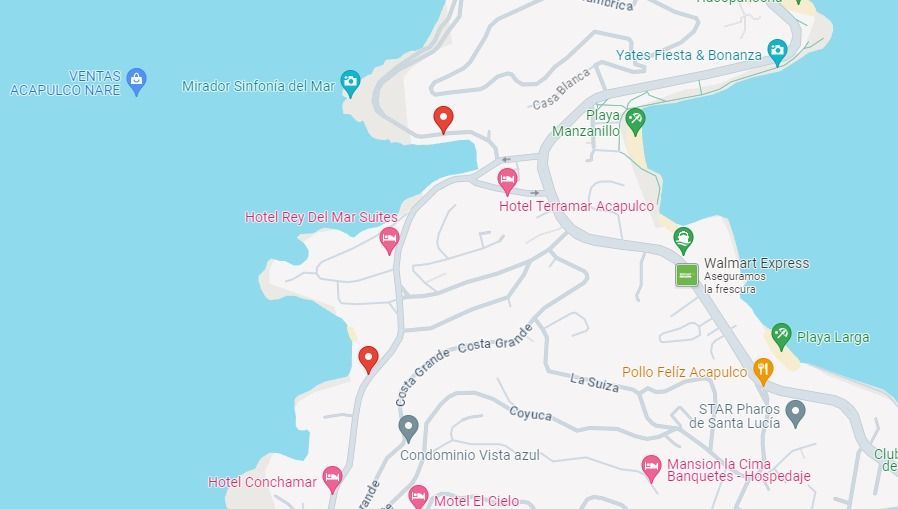
Task: Click the Mirador Sinfonía del Mar camera pin
Action: (x=350, y=82)
